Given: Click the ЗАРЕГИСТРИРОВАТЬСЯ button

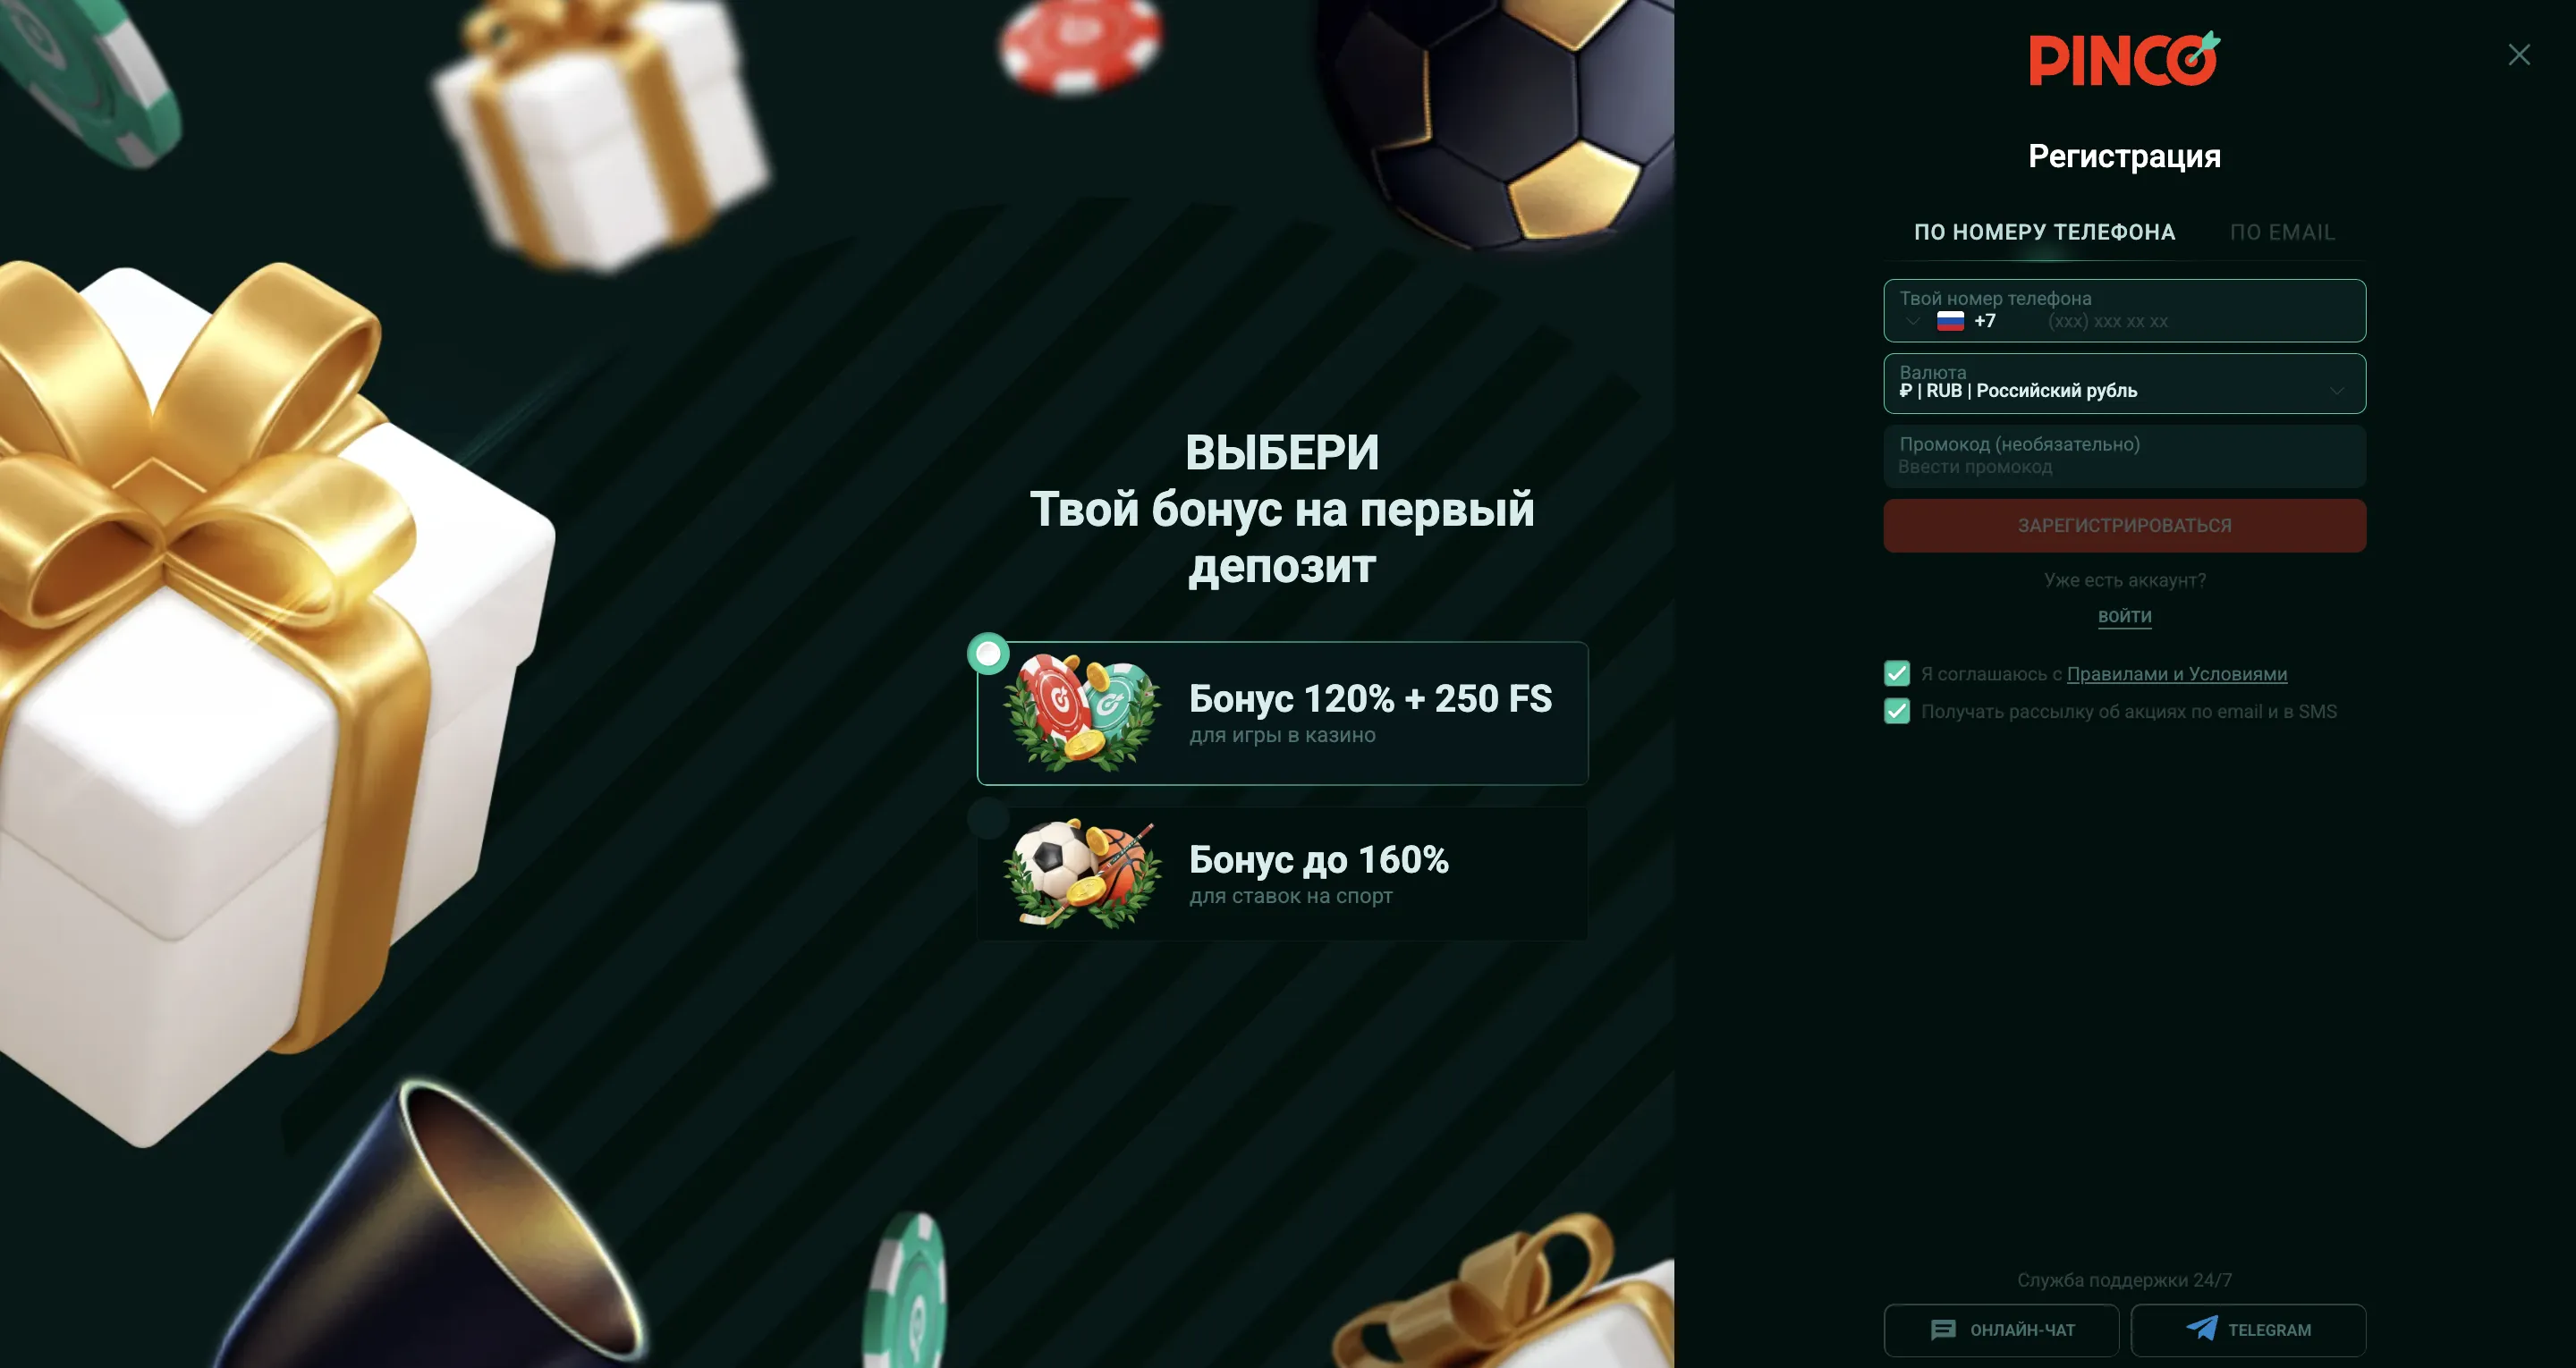Looking at the screenshot, I should [2124, 525].
